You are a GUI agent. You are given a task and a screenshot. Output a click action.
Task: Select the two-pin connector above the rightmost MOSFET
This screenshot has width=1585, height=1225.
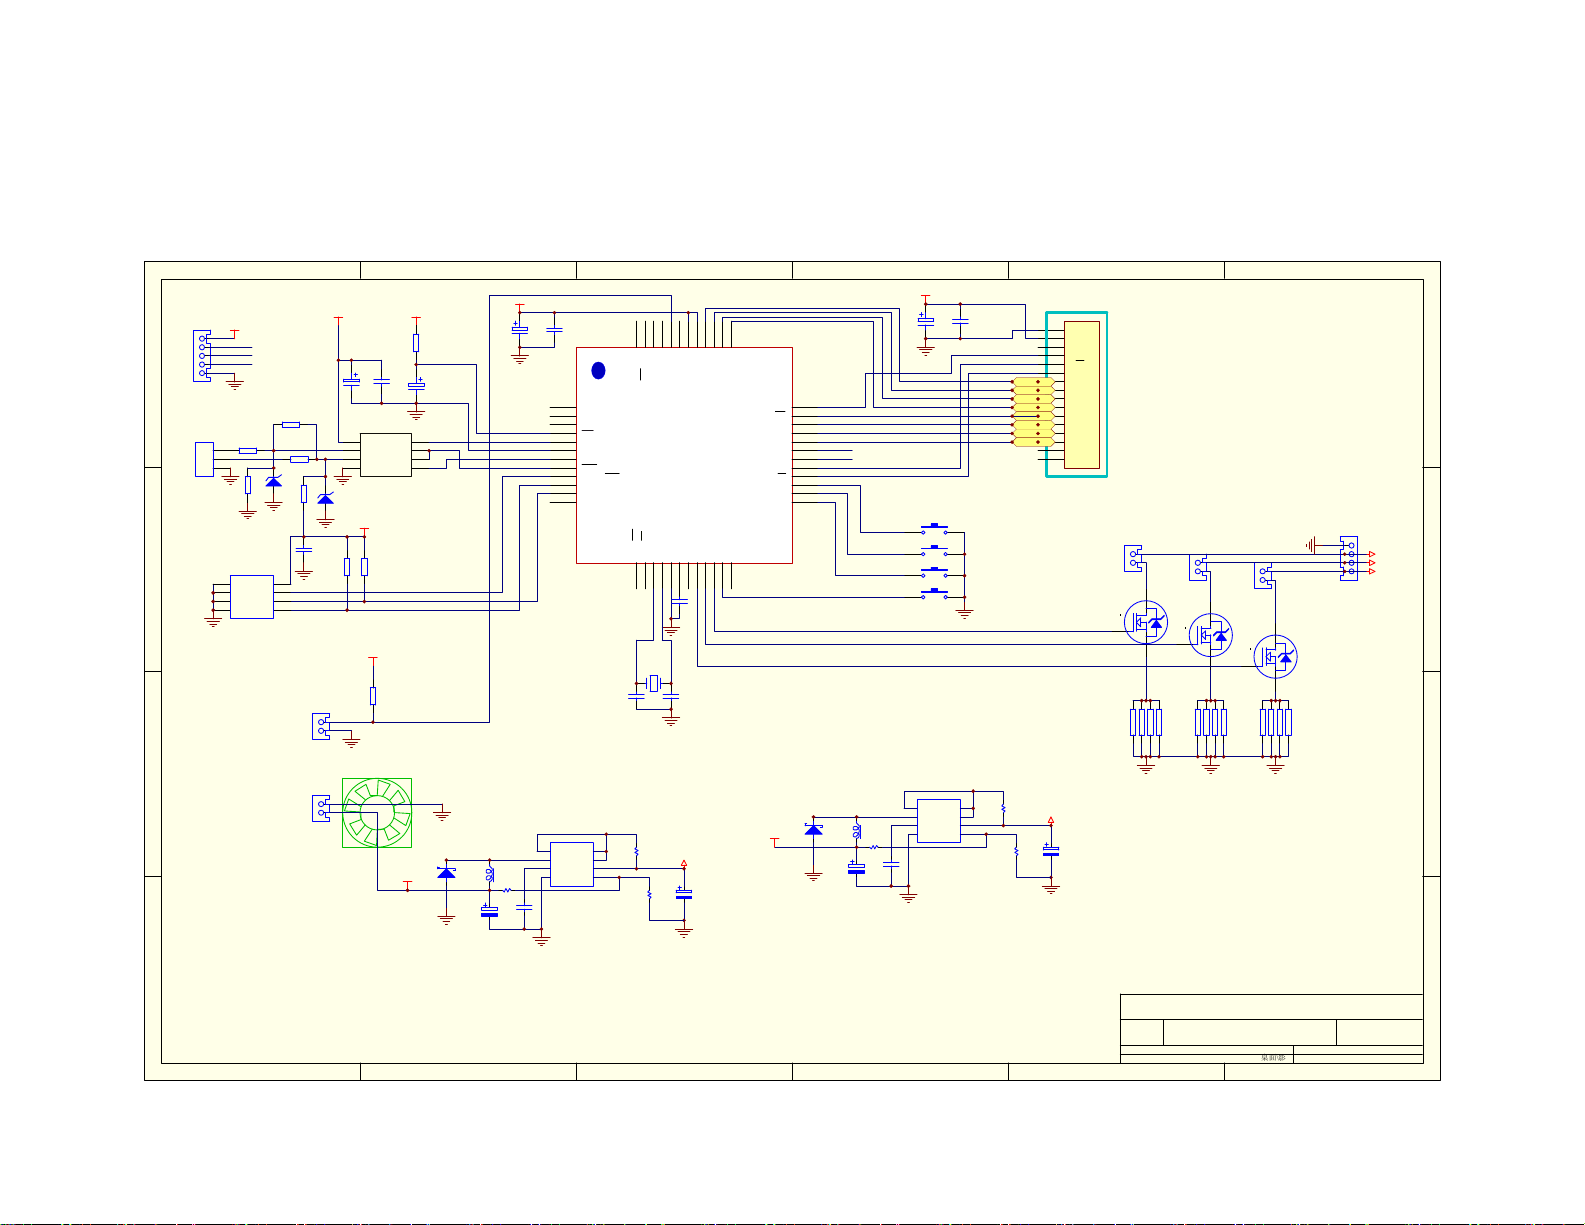(1263, 576)
